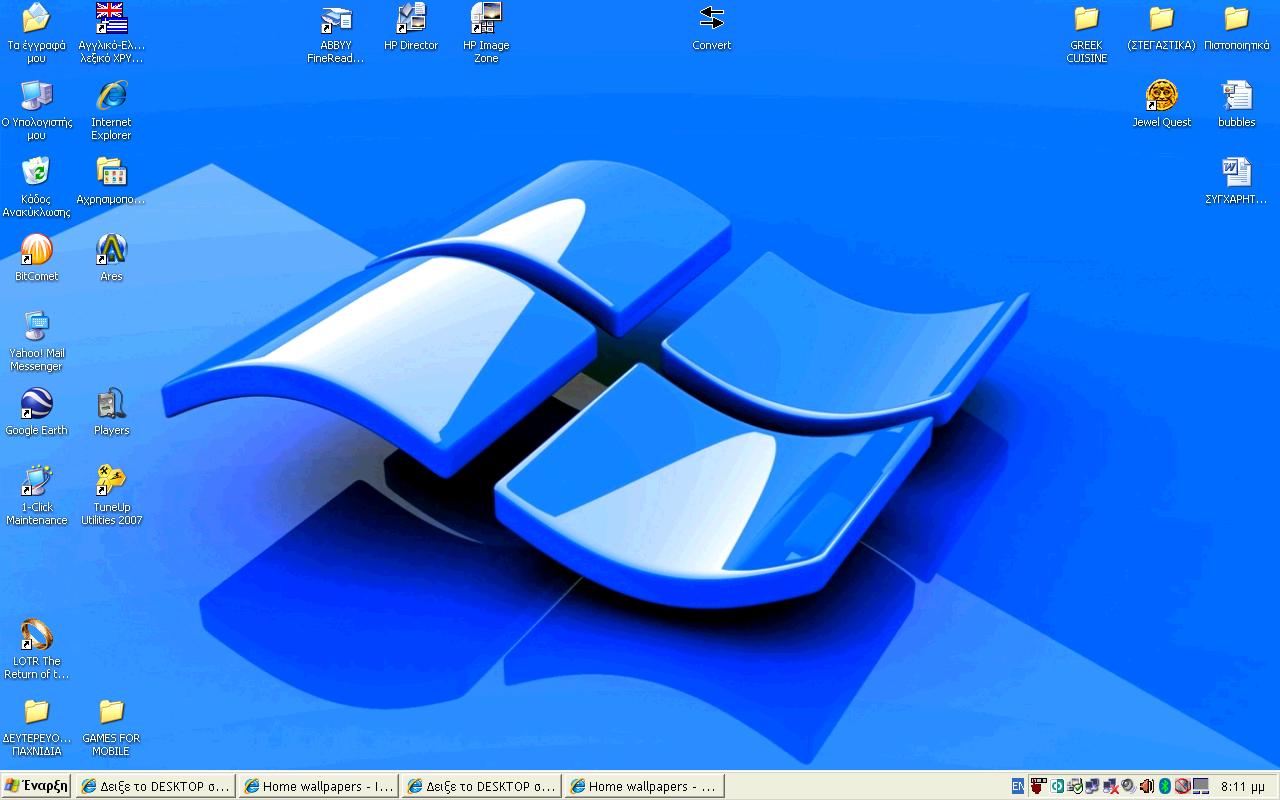Open the bubbles document icon
Screen dimensions: 1280x800
coord(1236,104)
